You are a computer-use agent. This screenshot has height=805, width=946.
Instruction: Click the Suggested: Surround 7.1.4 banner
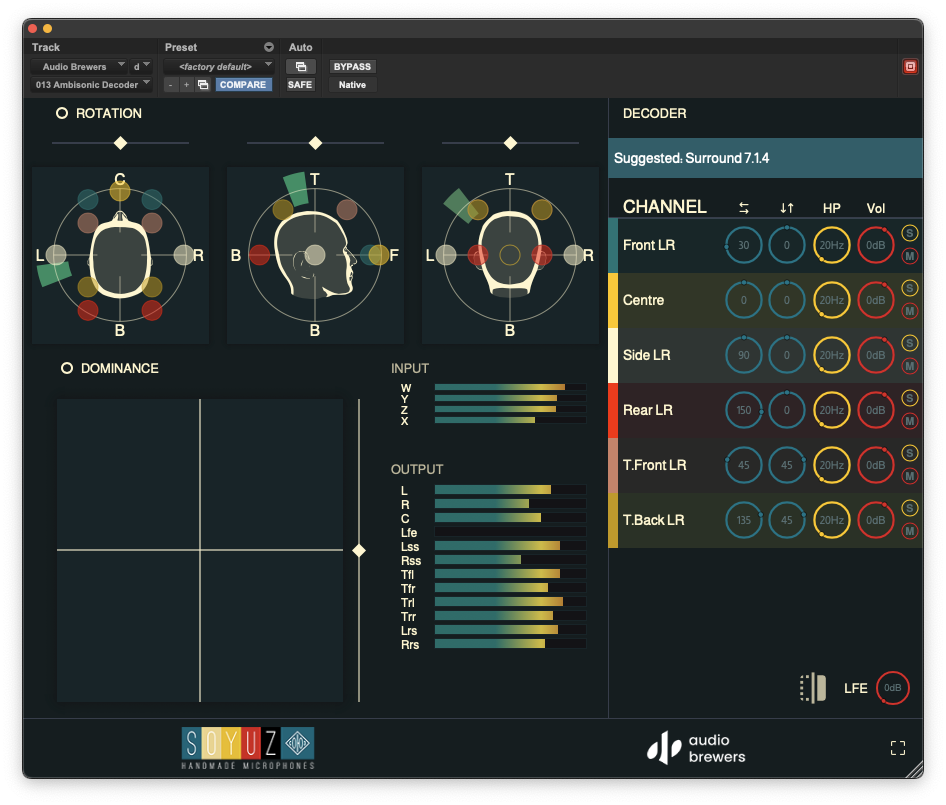click(765, 158)
